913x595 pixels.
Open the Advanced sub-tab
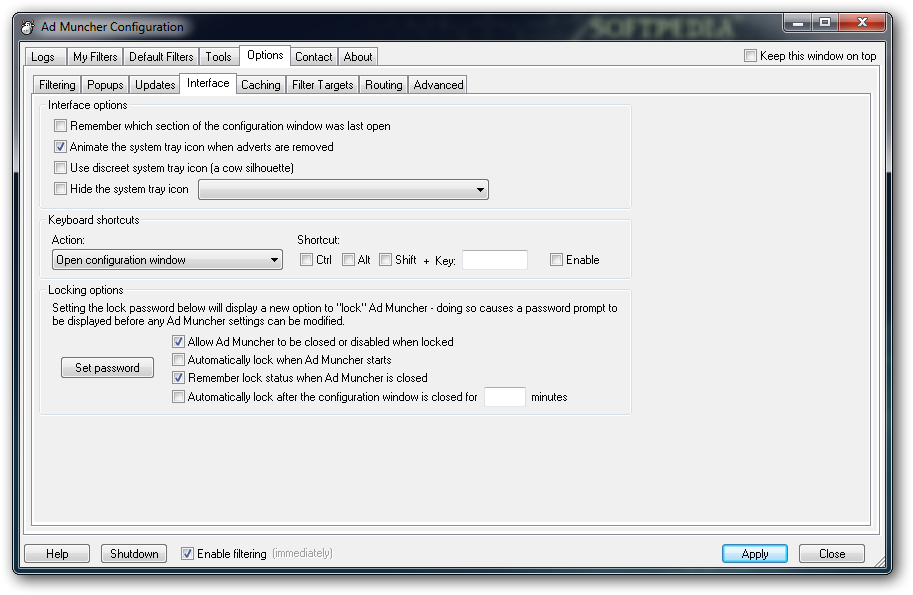pos(438,84)
